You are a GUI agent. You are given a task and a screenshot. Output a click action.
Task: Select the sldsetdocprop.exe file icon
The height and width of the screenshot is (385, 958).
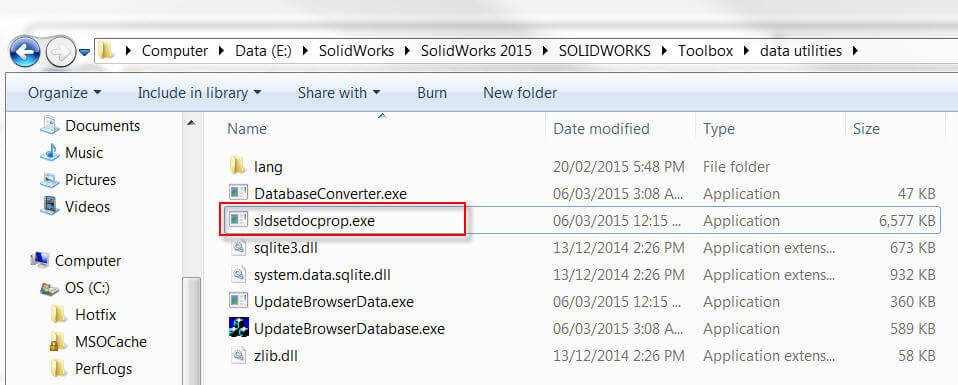pyautogui.click(x=238, y=219)
